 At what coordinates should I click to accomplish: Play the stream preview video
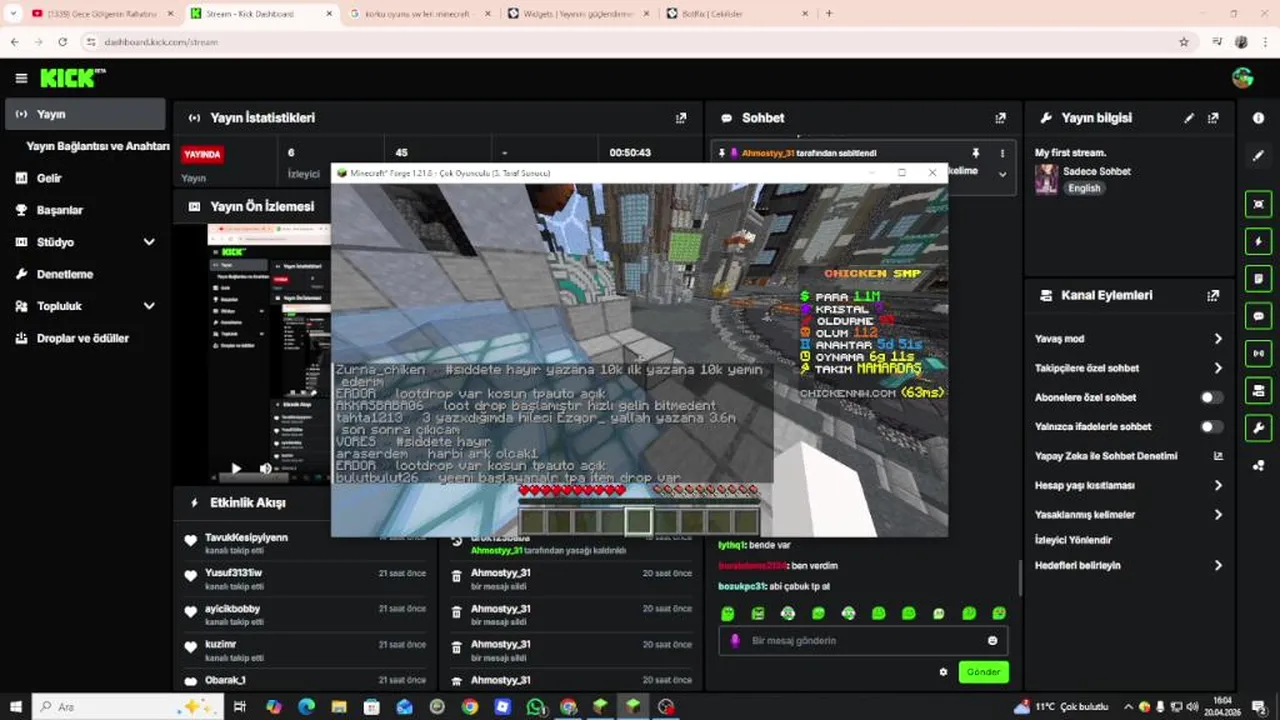236,468
